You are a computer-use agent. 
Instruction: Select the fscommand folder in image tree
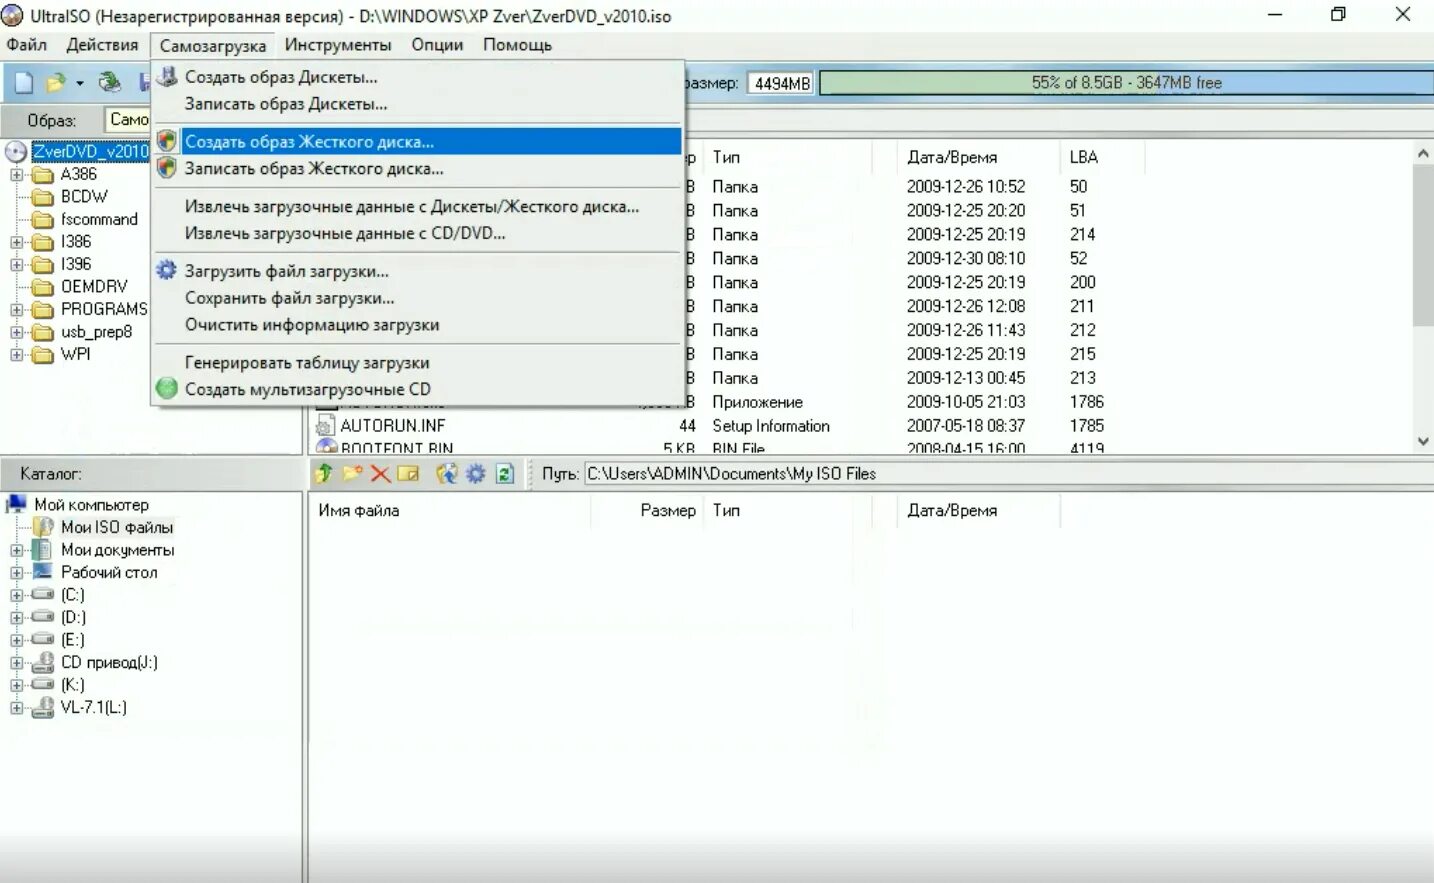pos(99,219)
